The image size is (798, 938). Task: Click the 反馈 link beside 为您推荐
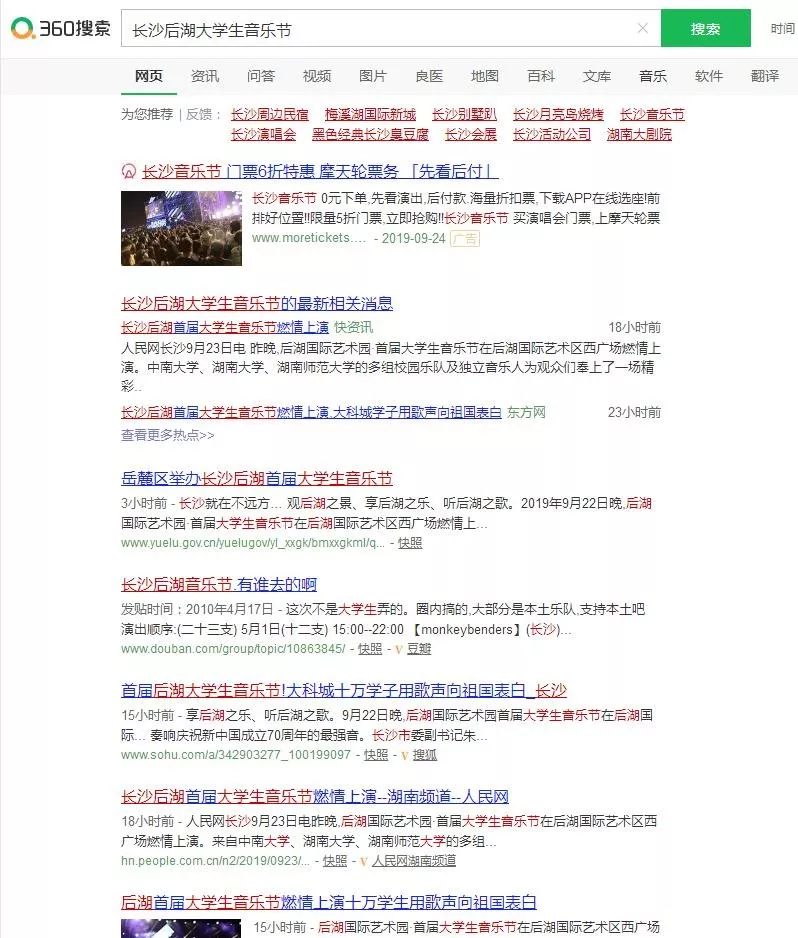tap(199, 114)
